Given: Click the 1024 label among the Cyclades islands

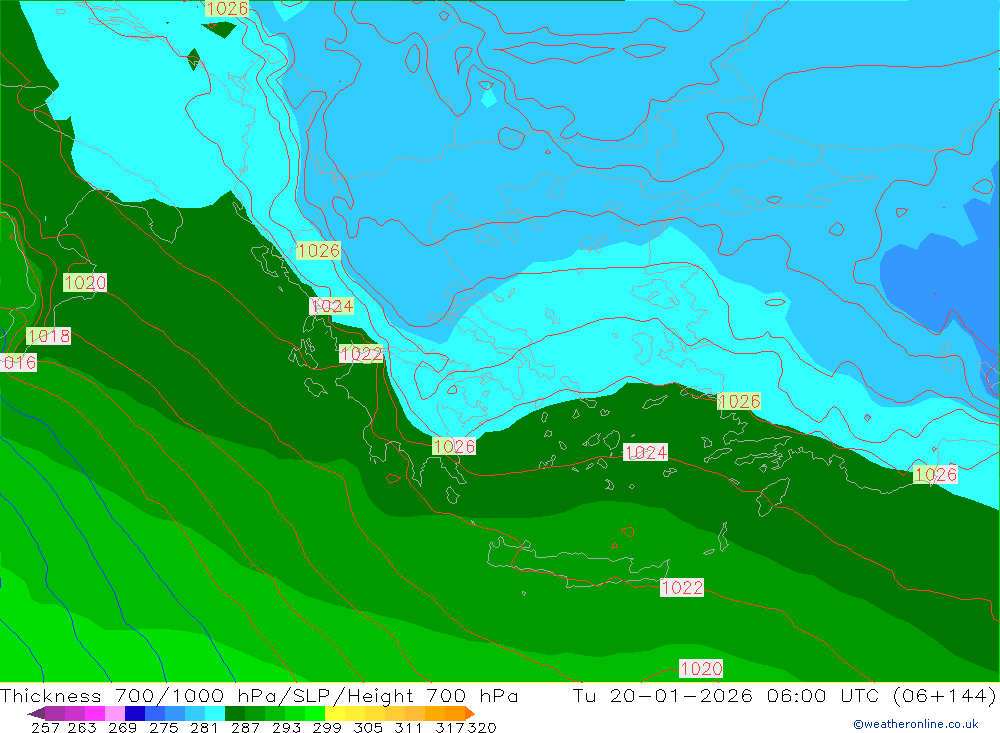Looking at the screenshot, I should pos(645,452).
